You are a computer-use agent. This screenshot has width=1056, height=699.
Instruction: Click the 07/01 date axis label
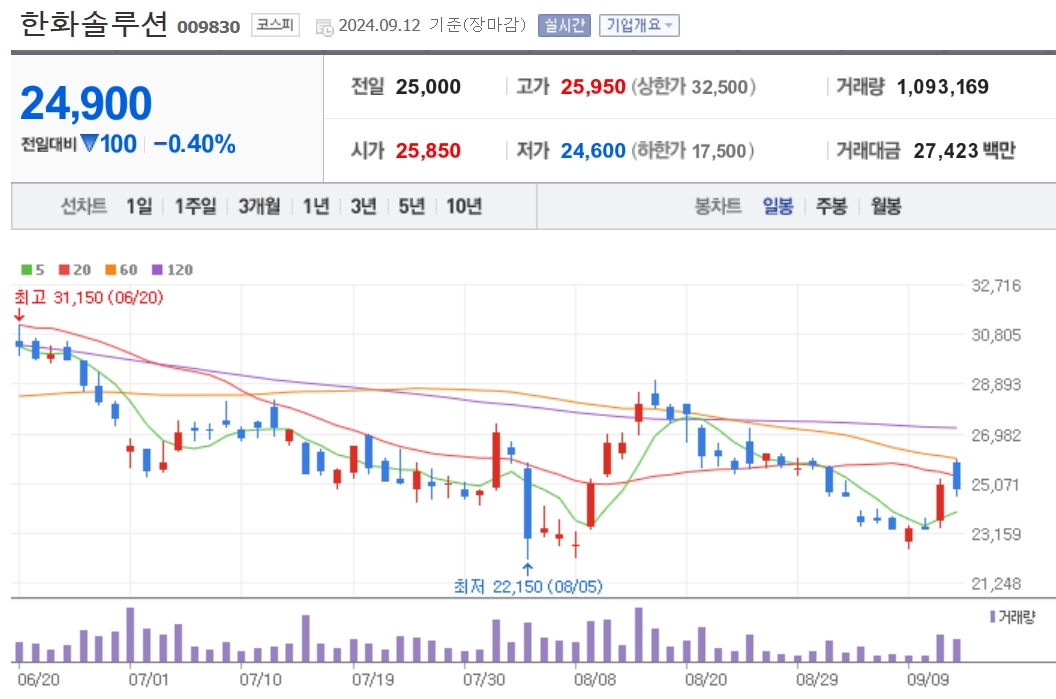pos(149,679)
